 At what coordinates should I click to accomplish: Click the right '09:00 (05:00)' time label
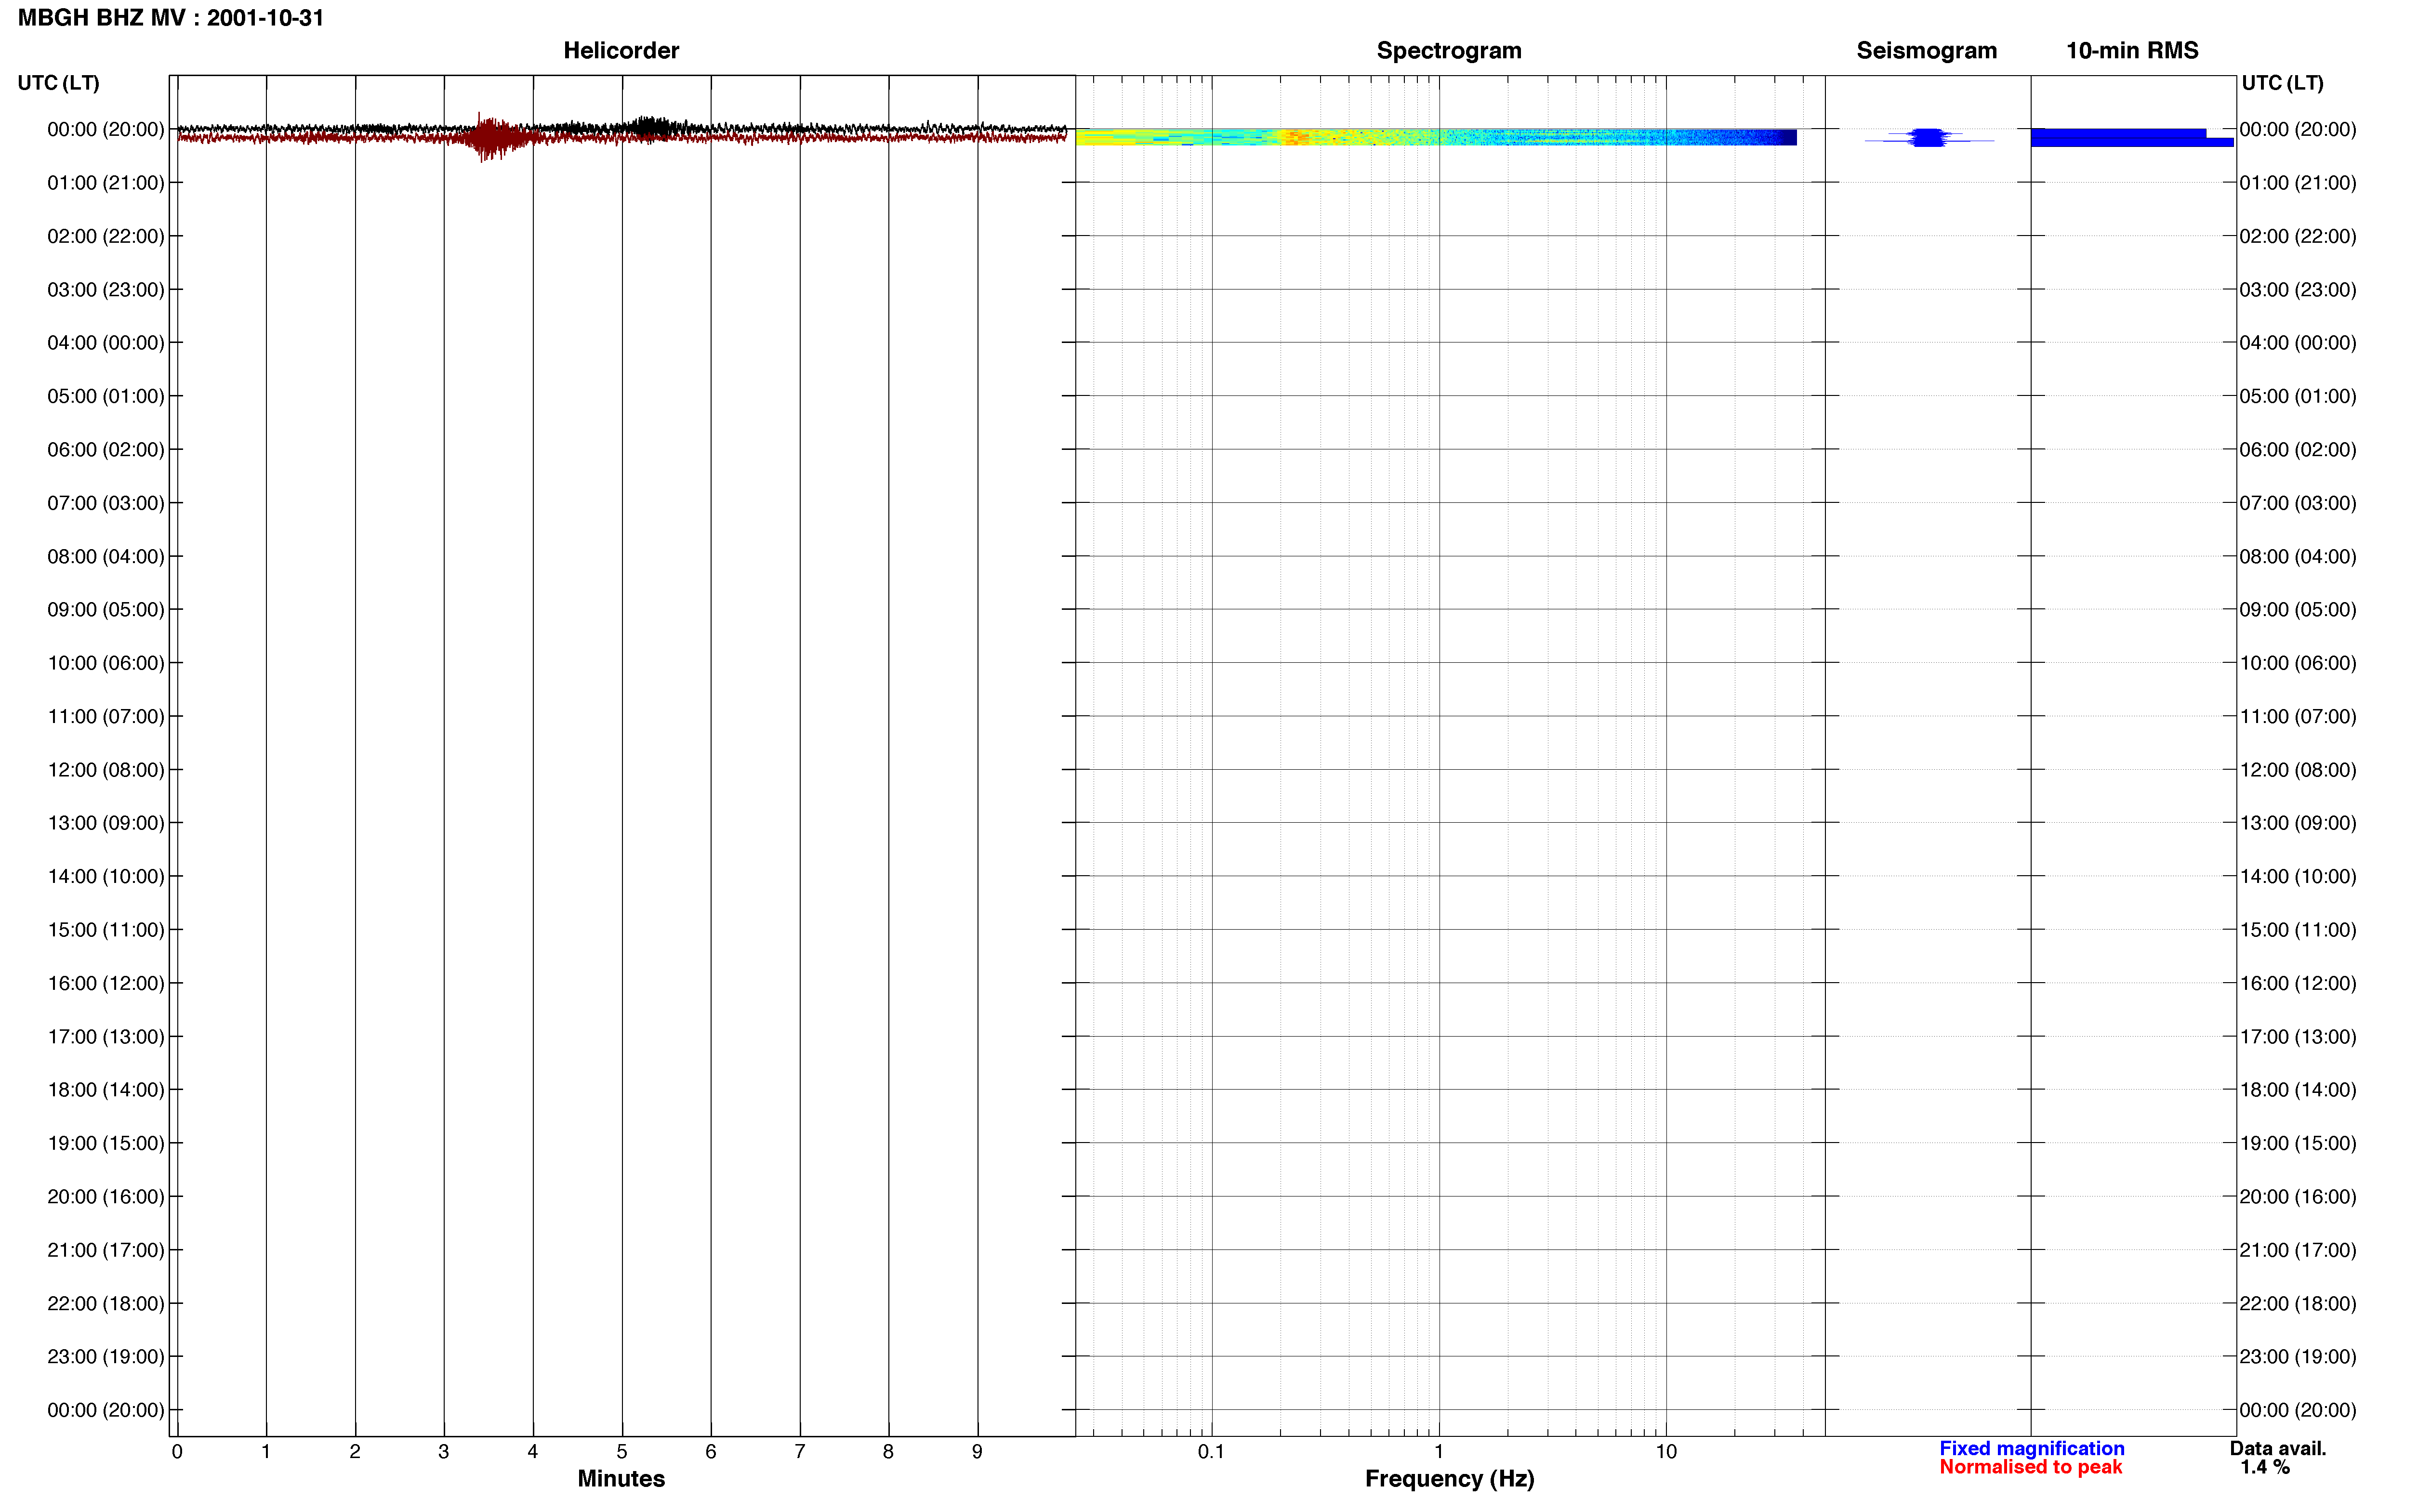point(2298,610)
